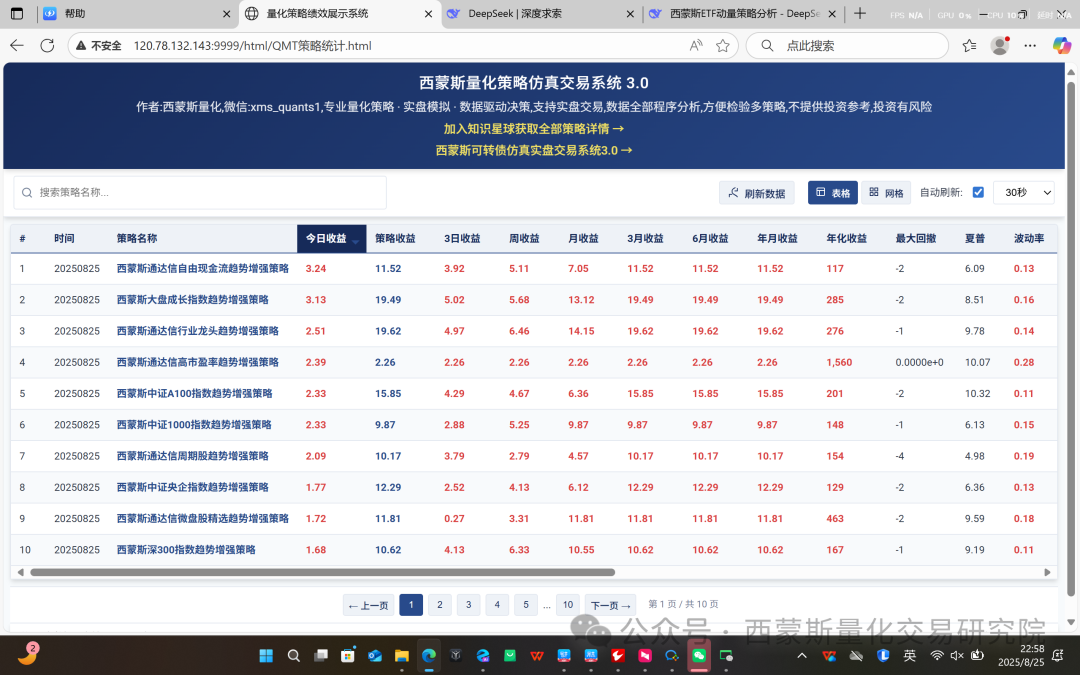This screenshot has height=675, width=1080.
Task: Open strategy 西蒙斯深300指数趋势增强策略
Action: 186,550
